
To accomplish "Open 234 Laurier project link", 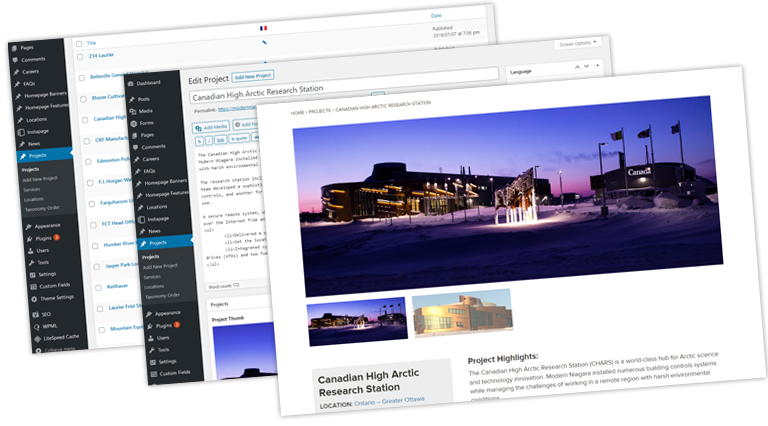I will pos(101,56).
